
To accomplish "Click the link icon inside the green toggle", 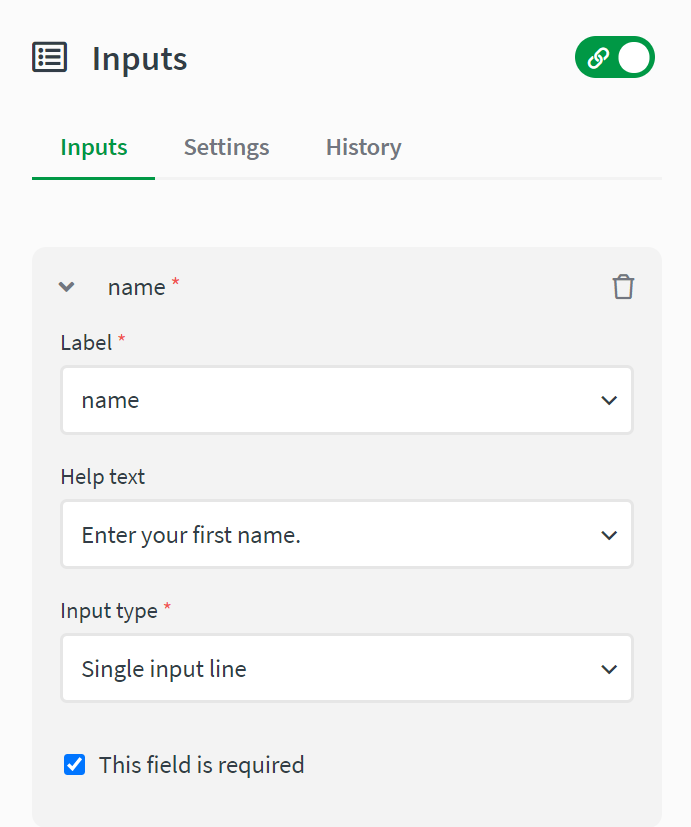I will point(600,57).
